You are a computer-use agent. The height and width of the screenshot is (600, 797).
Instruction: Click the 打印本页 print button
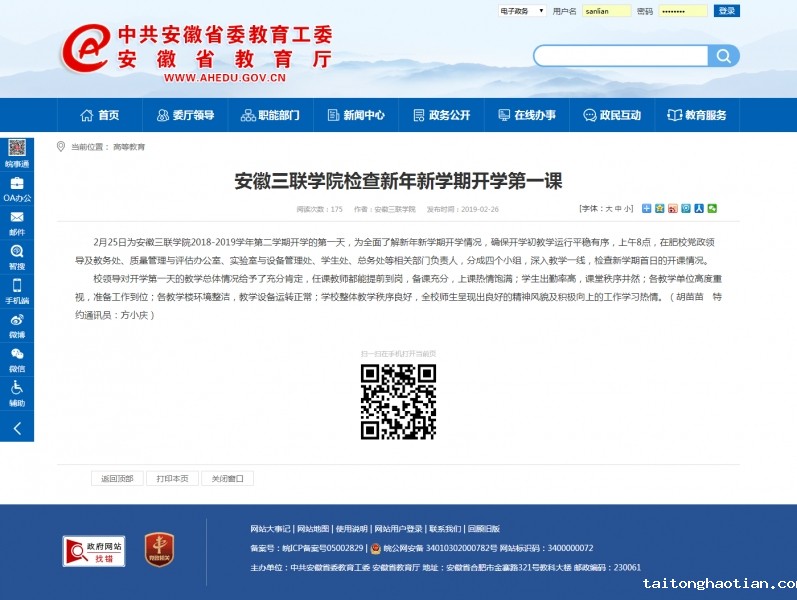pyautogui.click(x=172, y=479)
